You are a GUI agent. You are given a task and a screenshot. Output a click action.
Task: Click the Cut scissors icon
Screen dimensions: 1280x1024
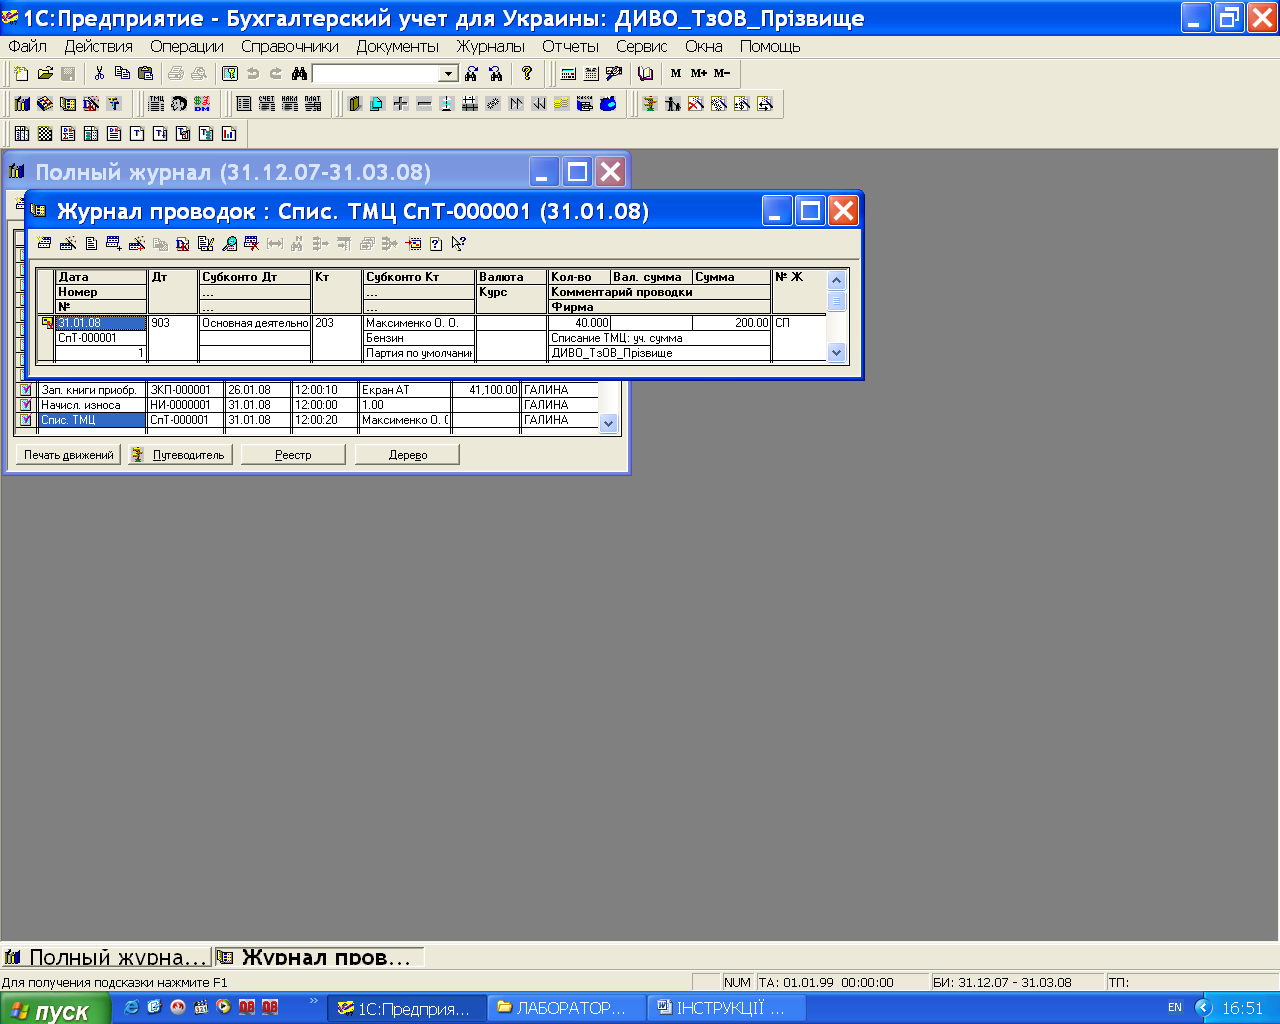(99, 73)
